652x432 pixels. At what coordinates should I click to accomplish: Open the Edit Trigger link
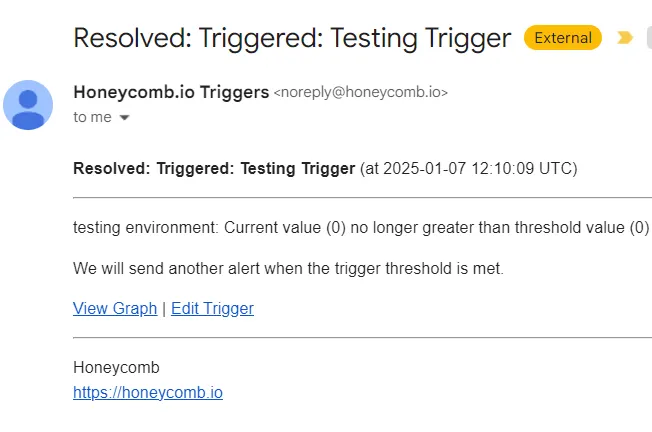212,308
